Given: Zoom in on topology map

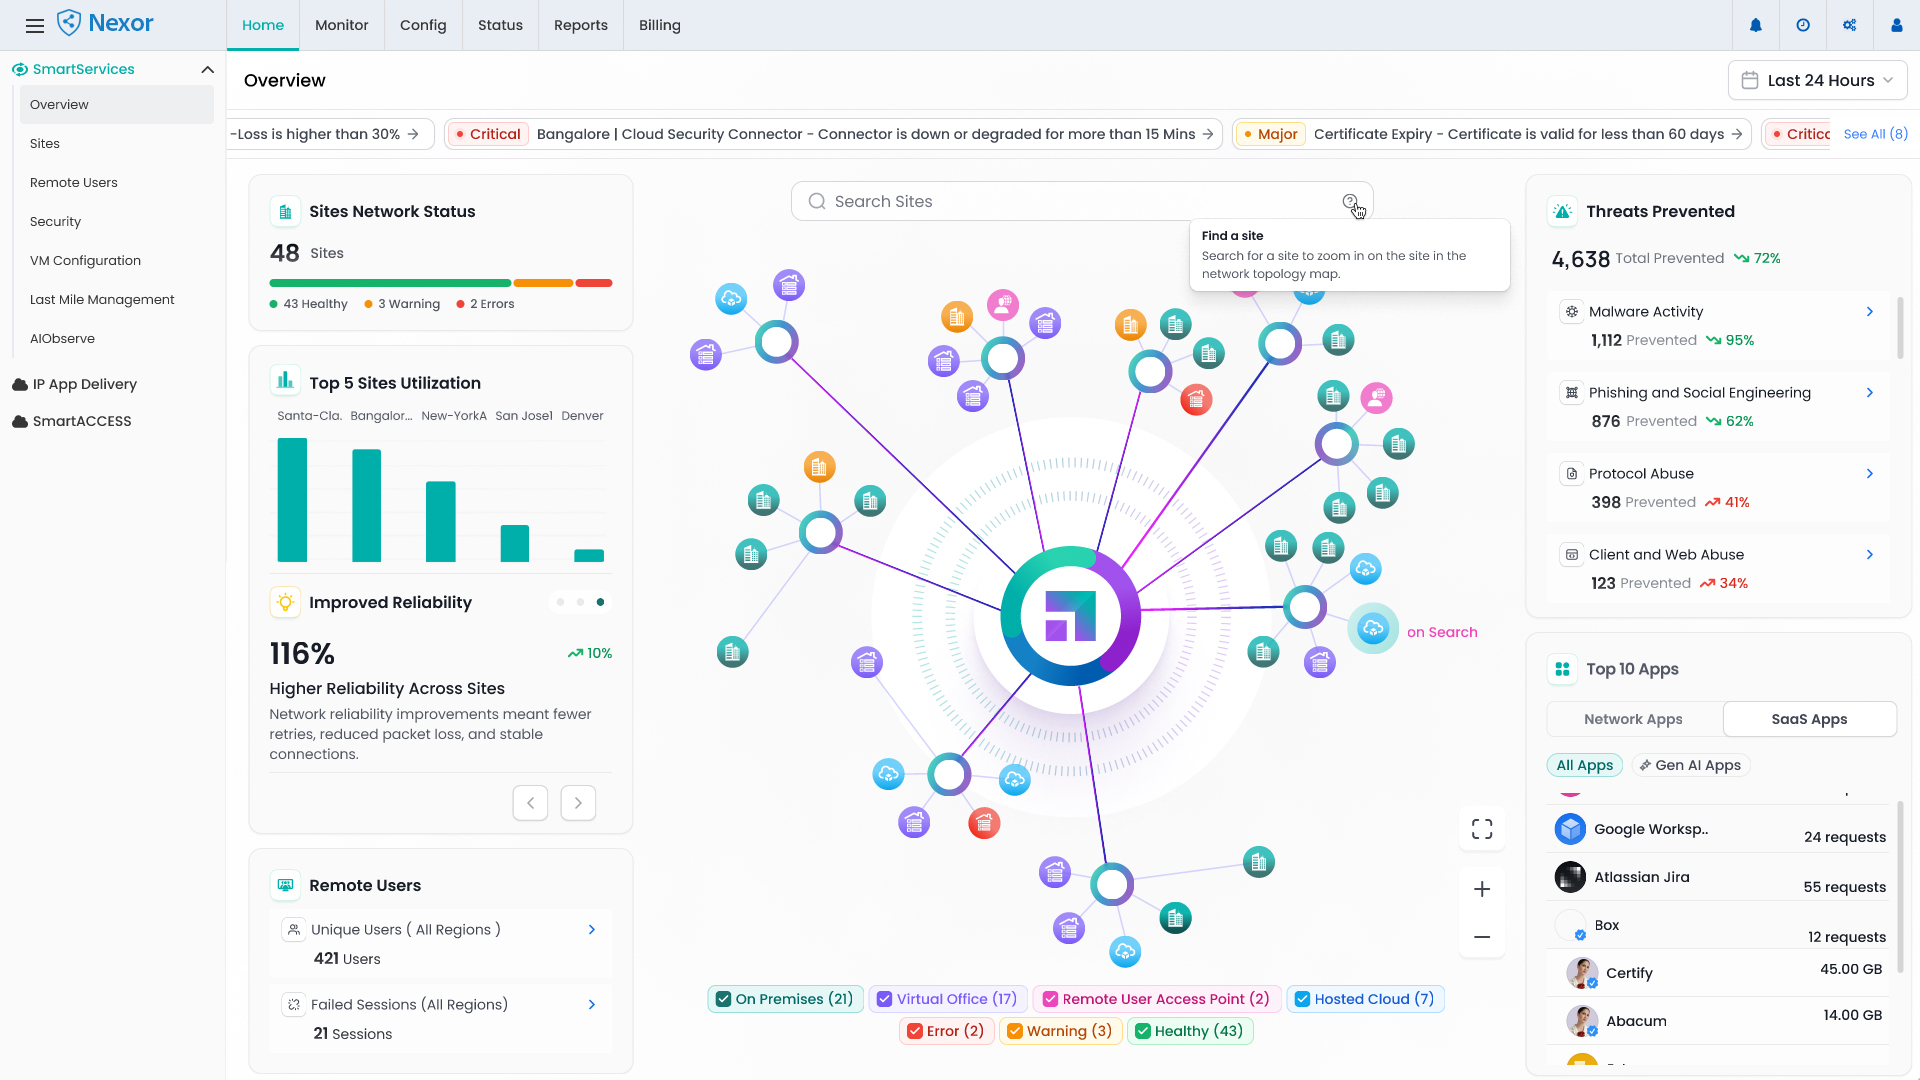Looking at the screenshot, I should [x=1482, y=889].
